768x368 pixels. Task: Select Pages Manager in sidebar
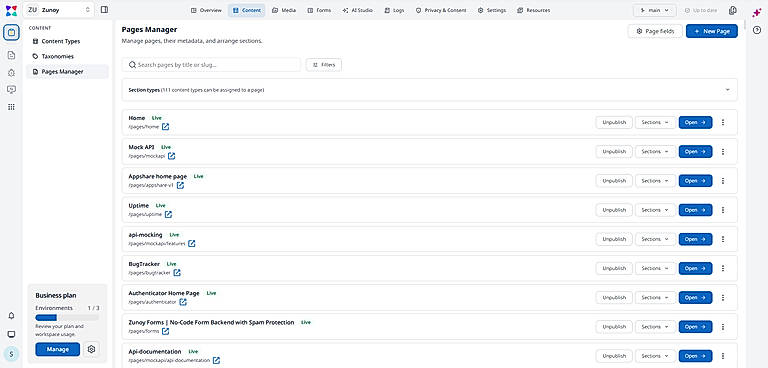pyautogui.click(x=67, y=72)
